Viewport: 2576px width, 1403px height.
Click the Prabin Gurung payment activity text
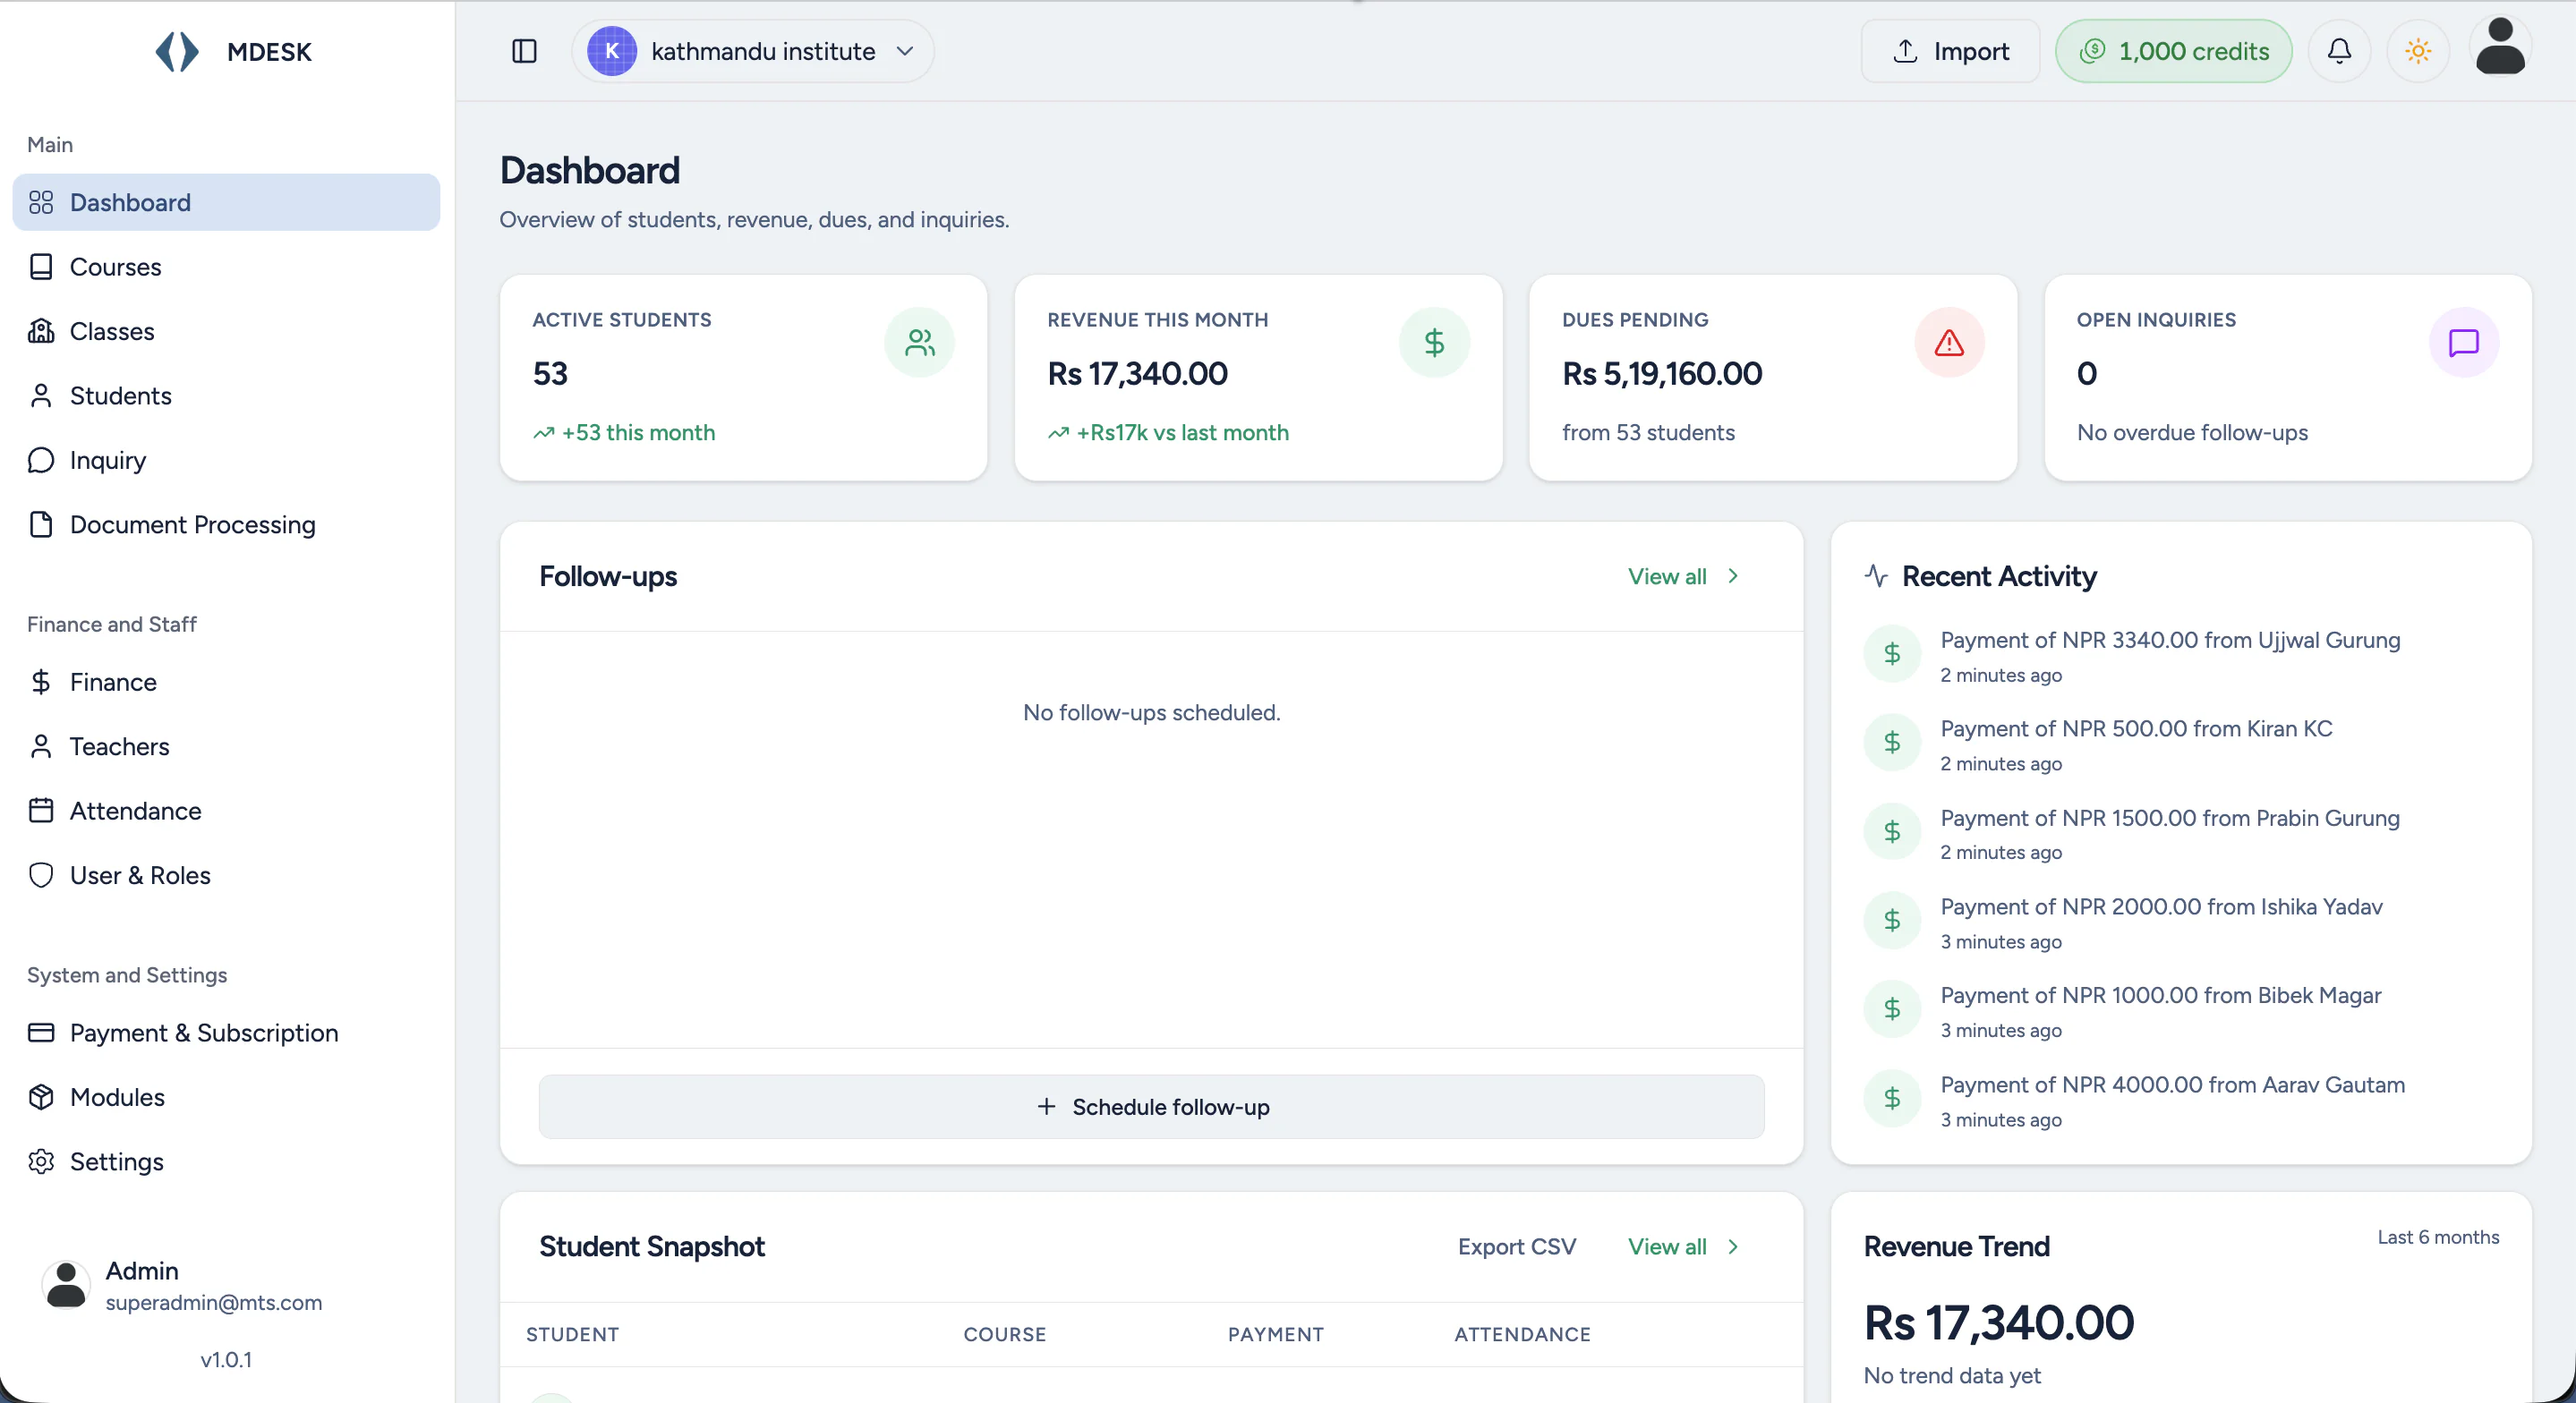coord(2170,818)
